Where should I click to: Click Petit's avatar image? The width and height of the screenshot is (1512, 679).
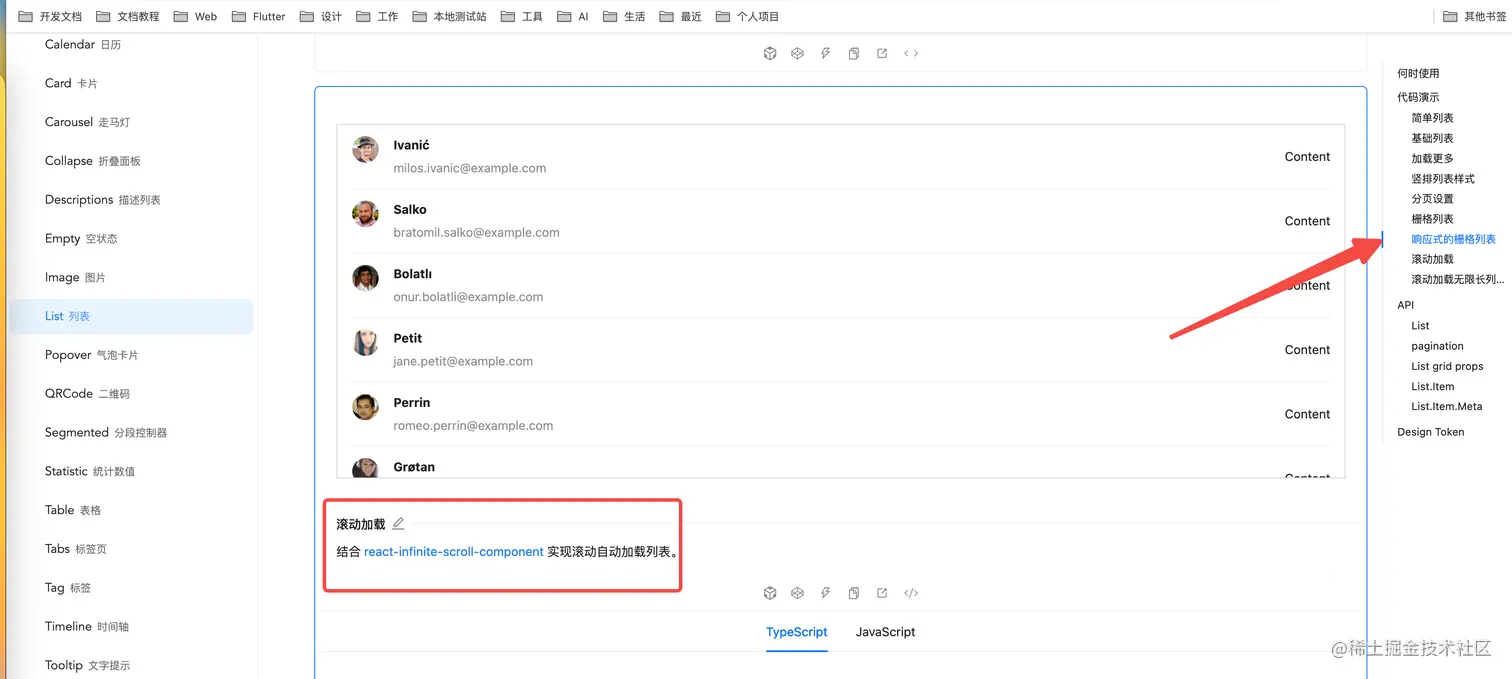pos(366,343)
